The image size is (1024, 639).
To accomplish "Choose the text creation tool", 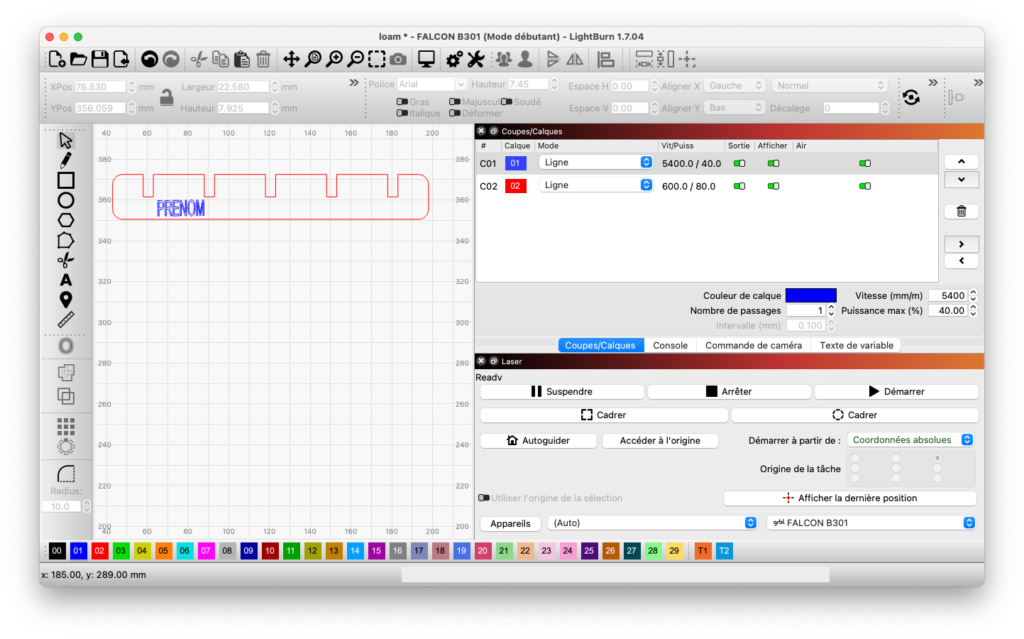I will [x=66, y=280].
